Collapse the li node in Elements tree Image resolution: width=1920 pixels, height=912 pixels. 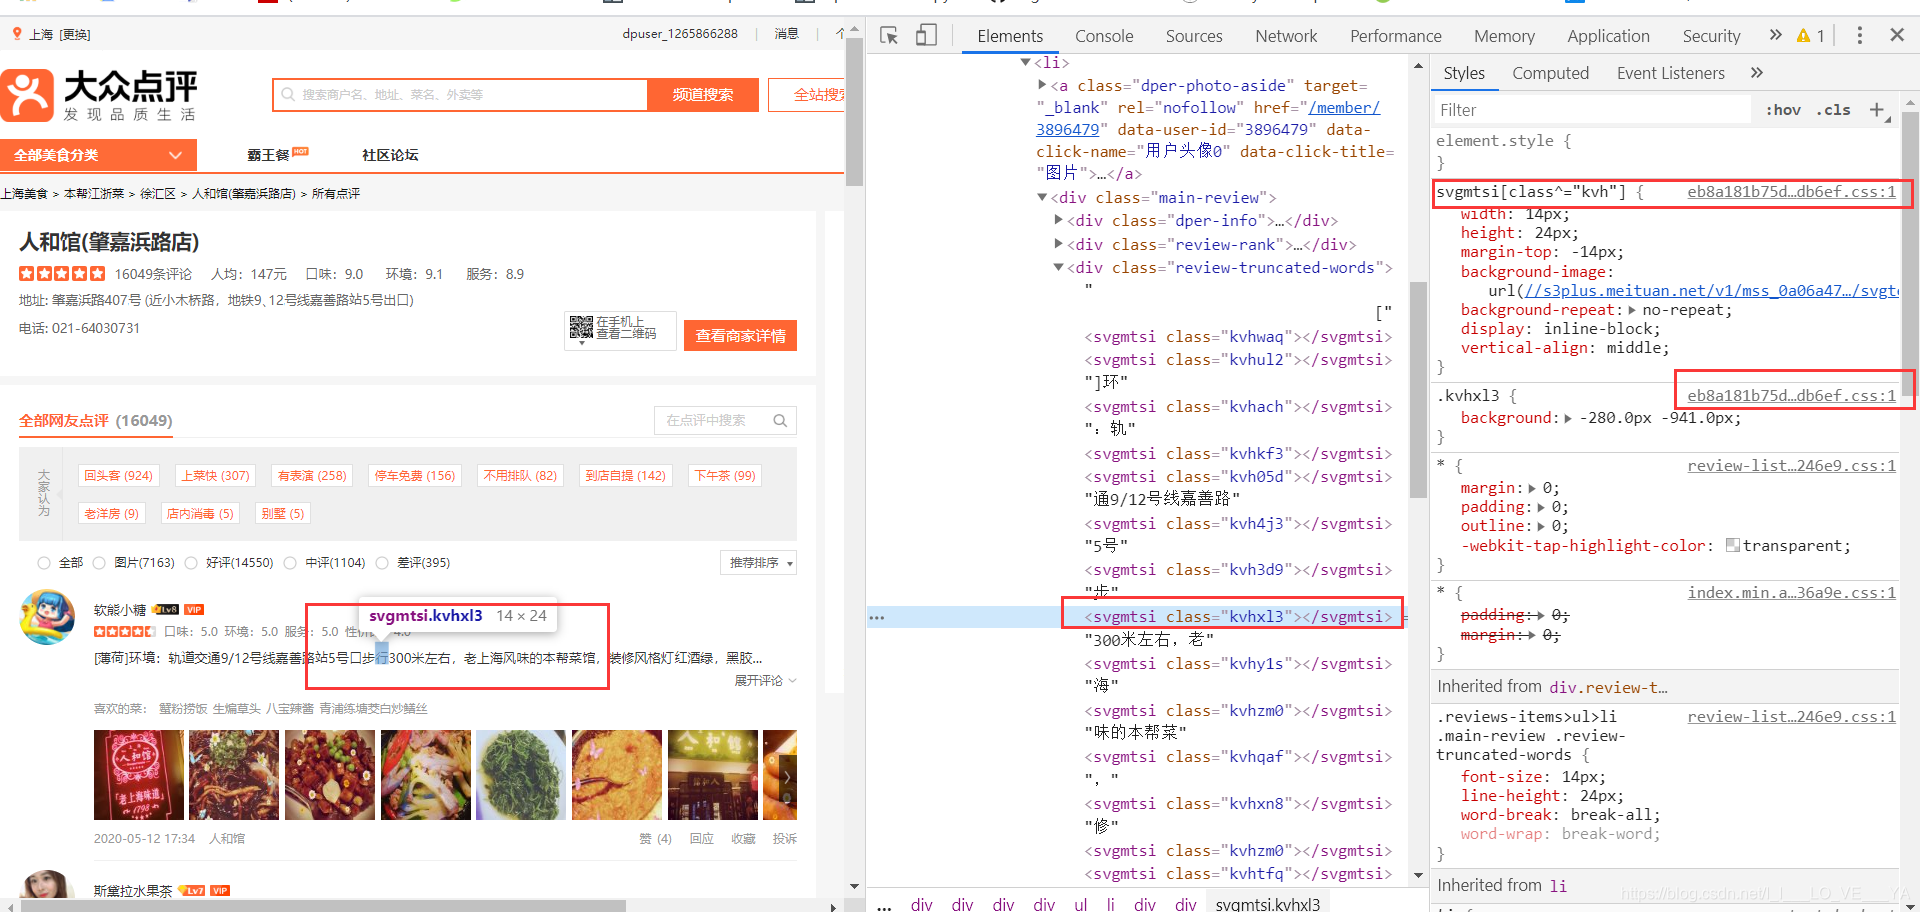pos(1025,62)
